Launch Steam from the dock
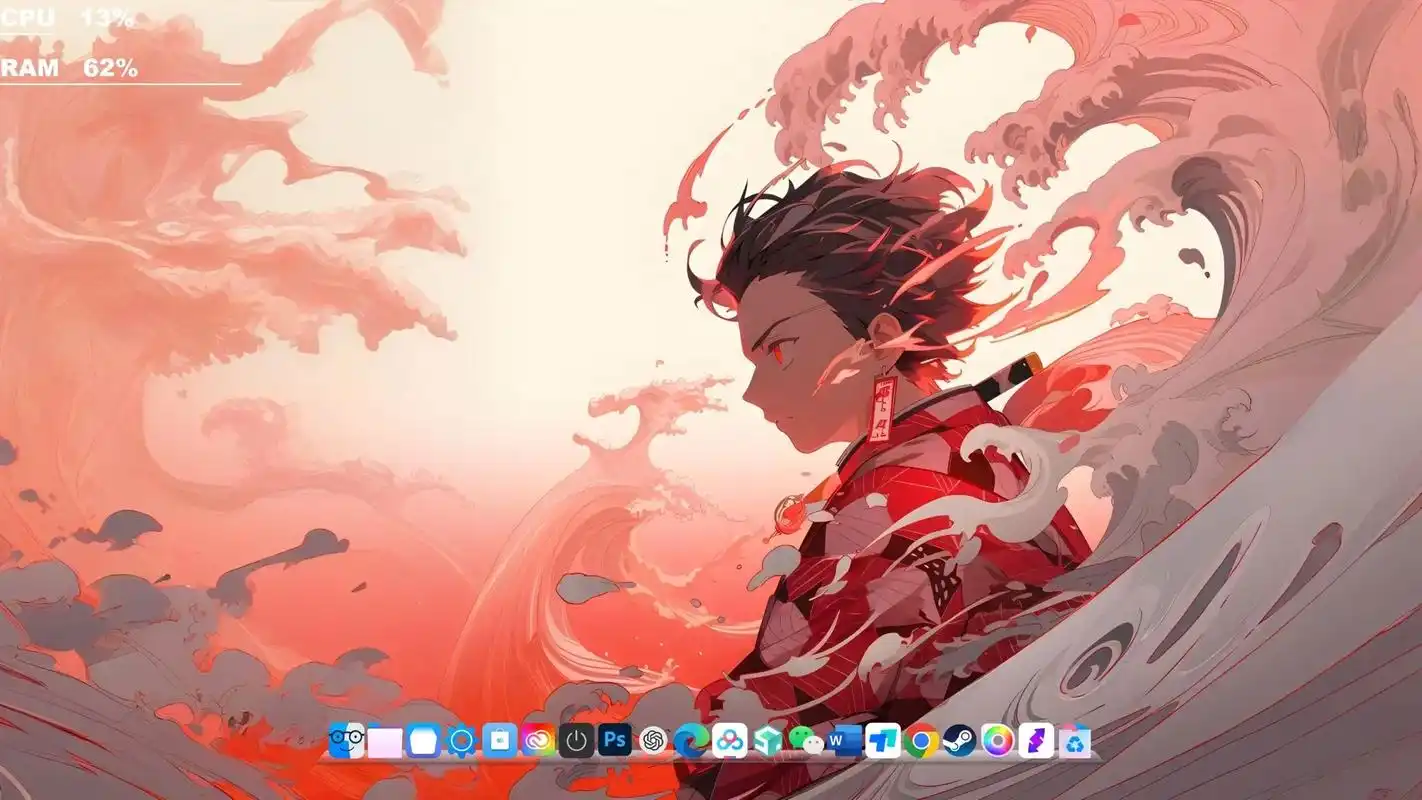The width and height of the screenshot is (1422, 800). pos(959,741)
